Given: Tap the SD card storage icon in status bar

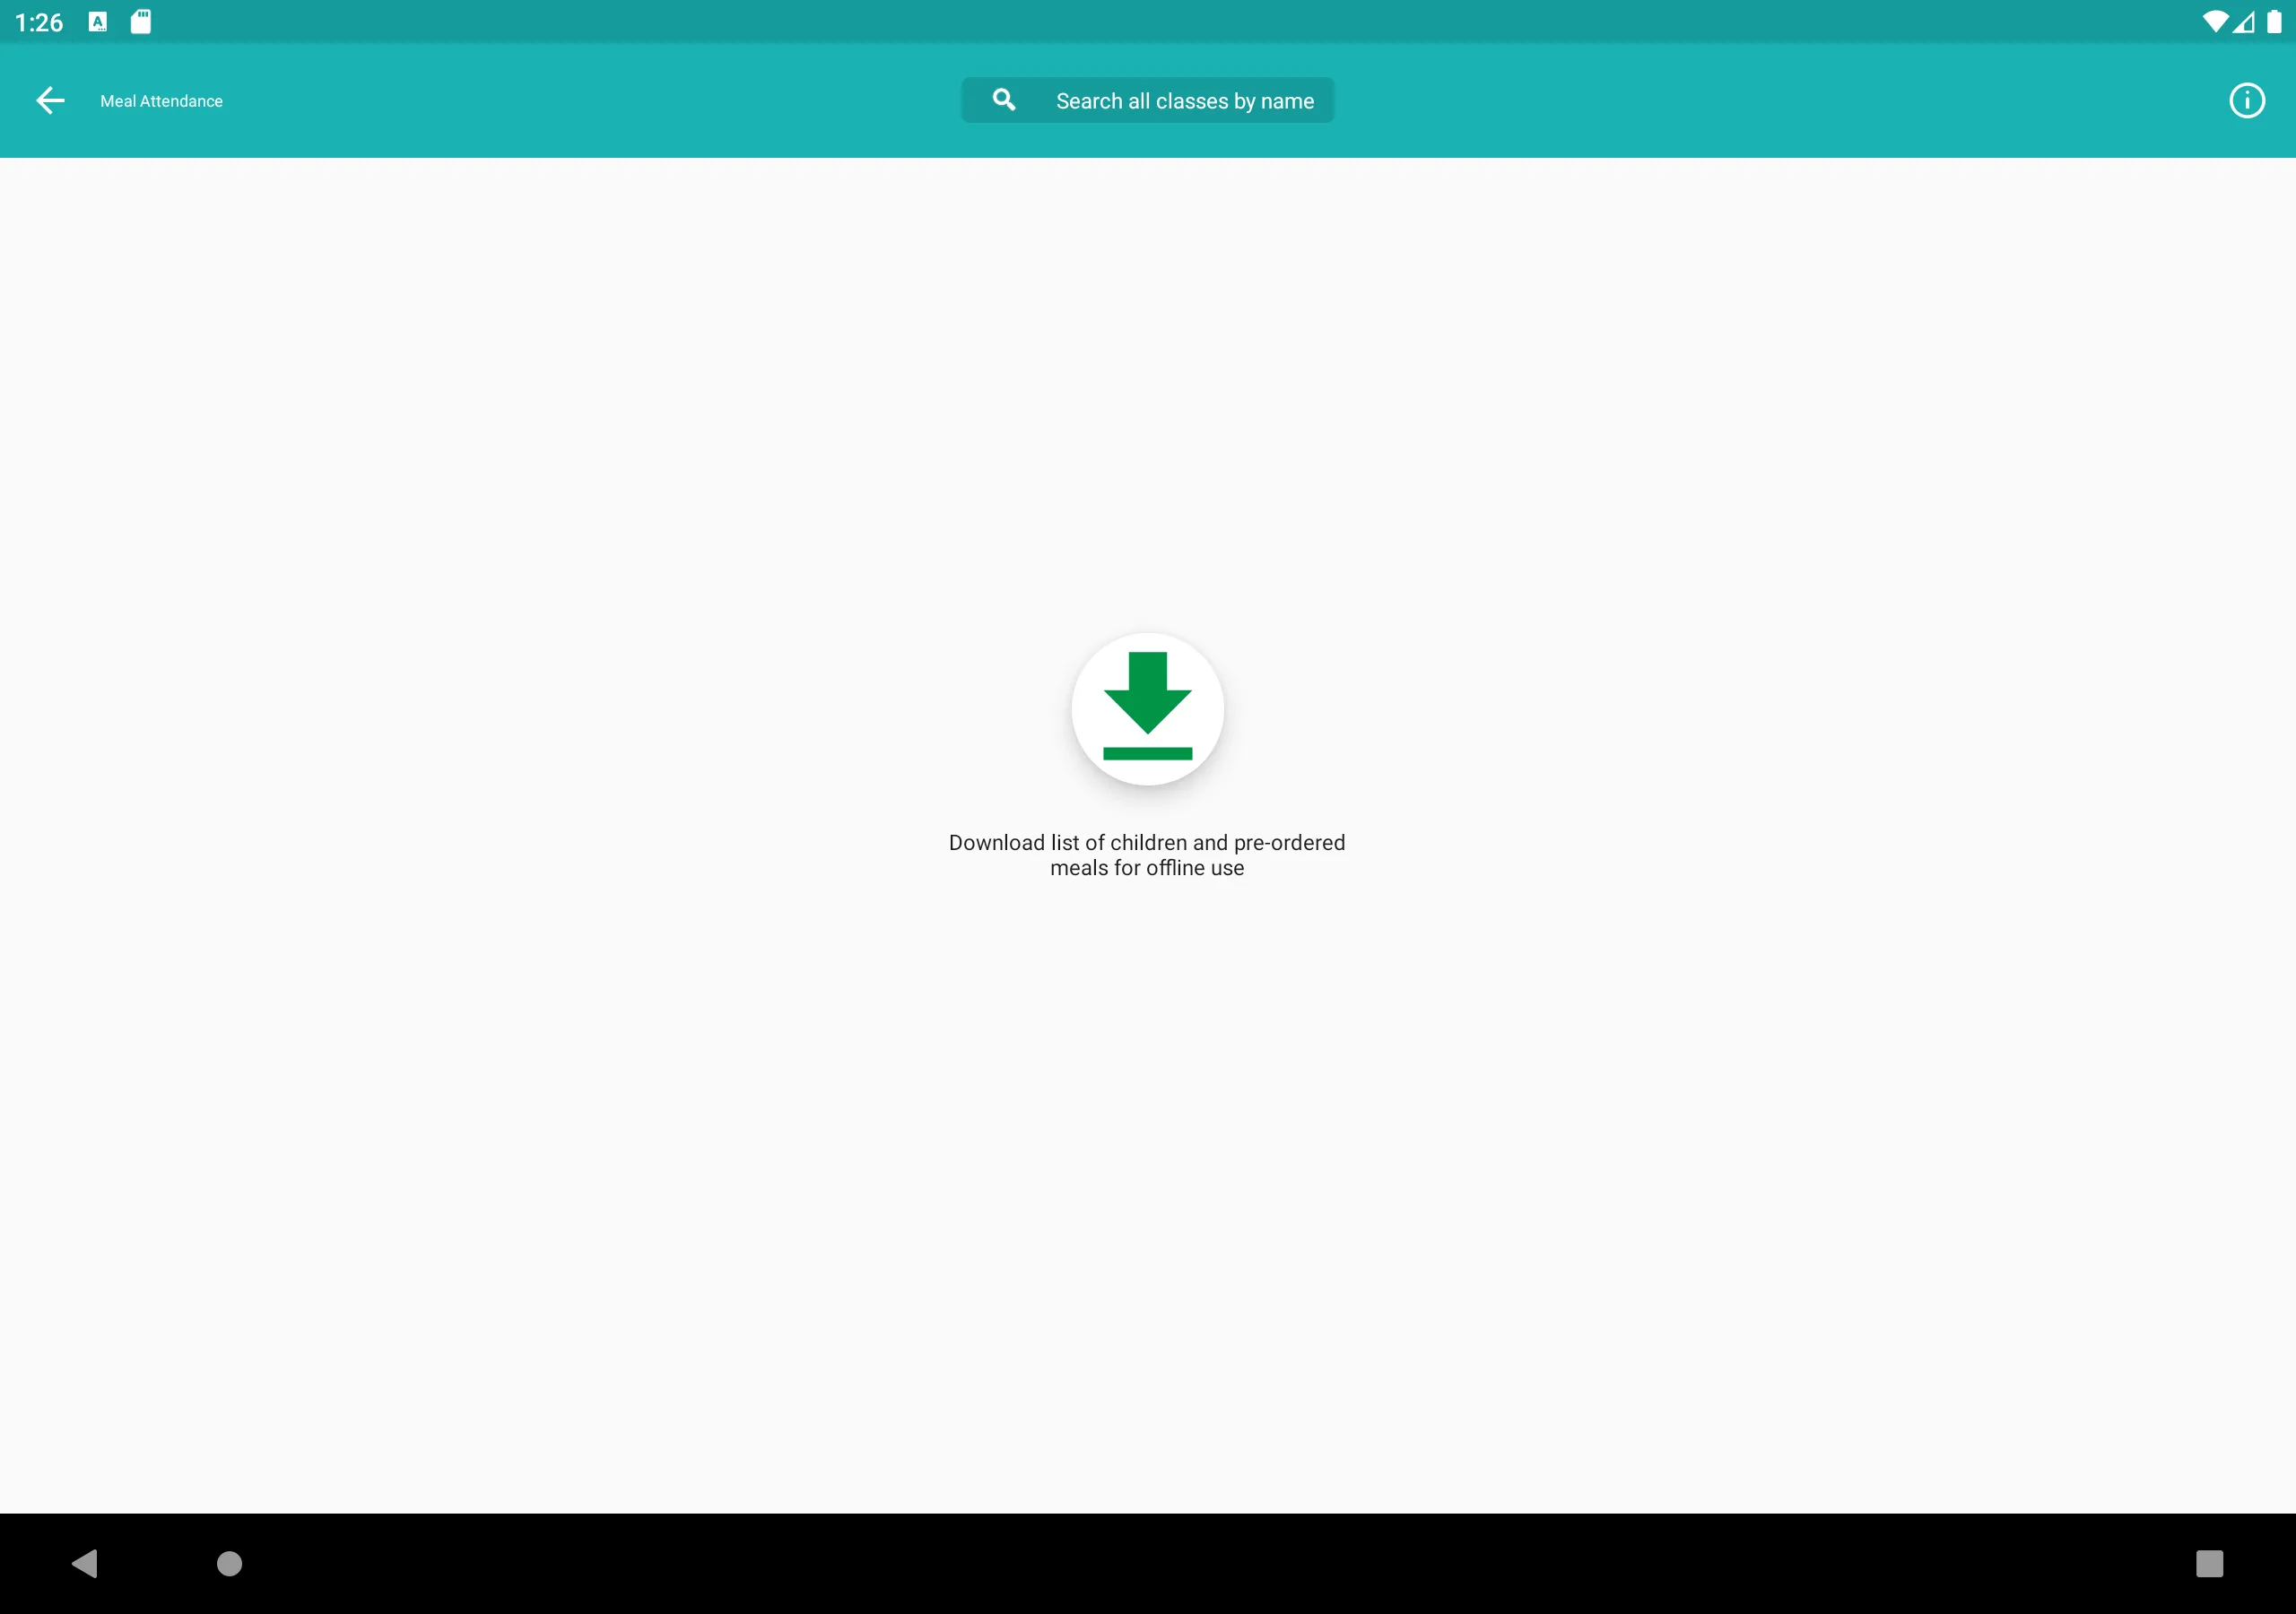Looking at the screenshot, I should click(138, 21).
